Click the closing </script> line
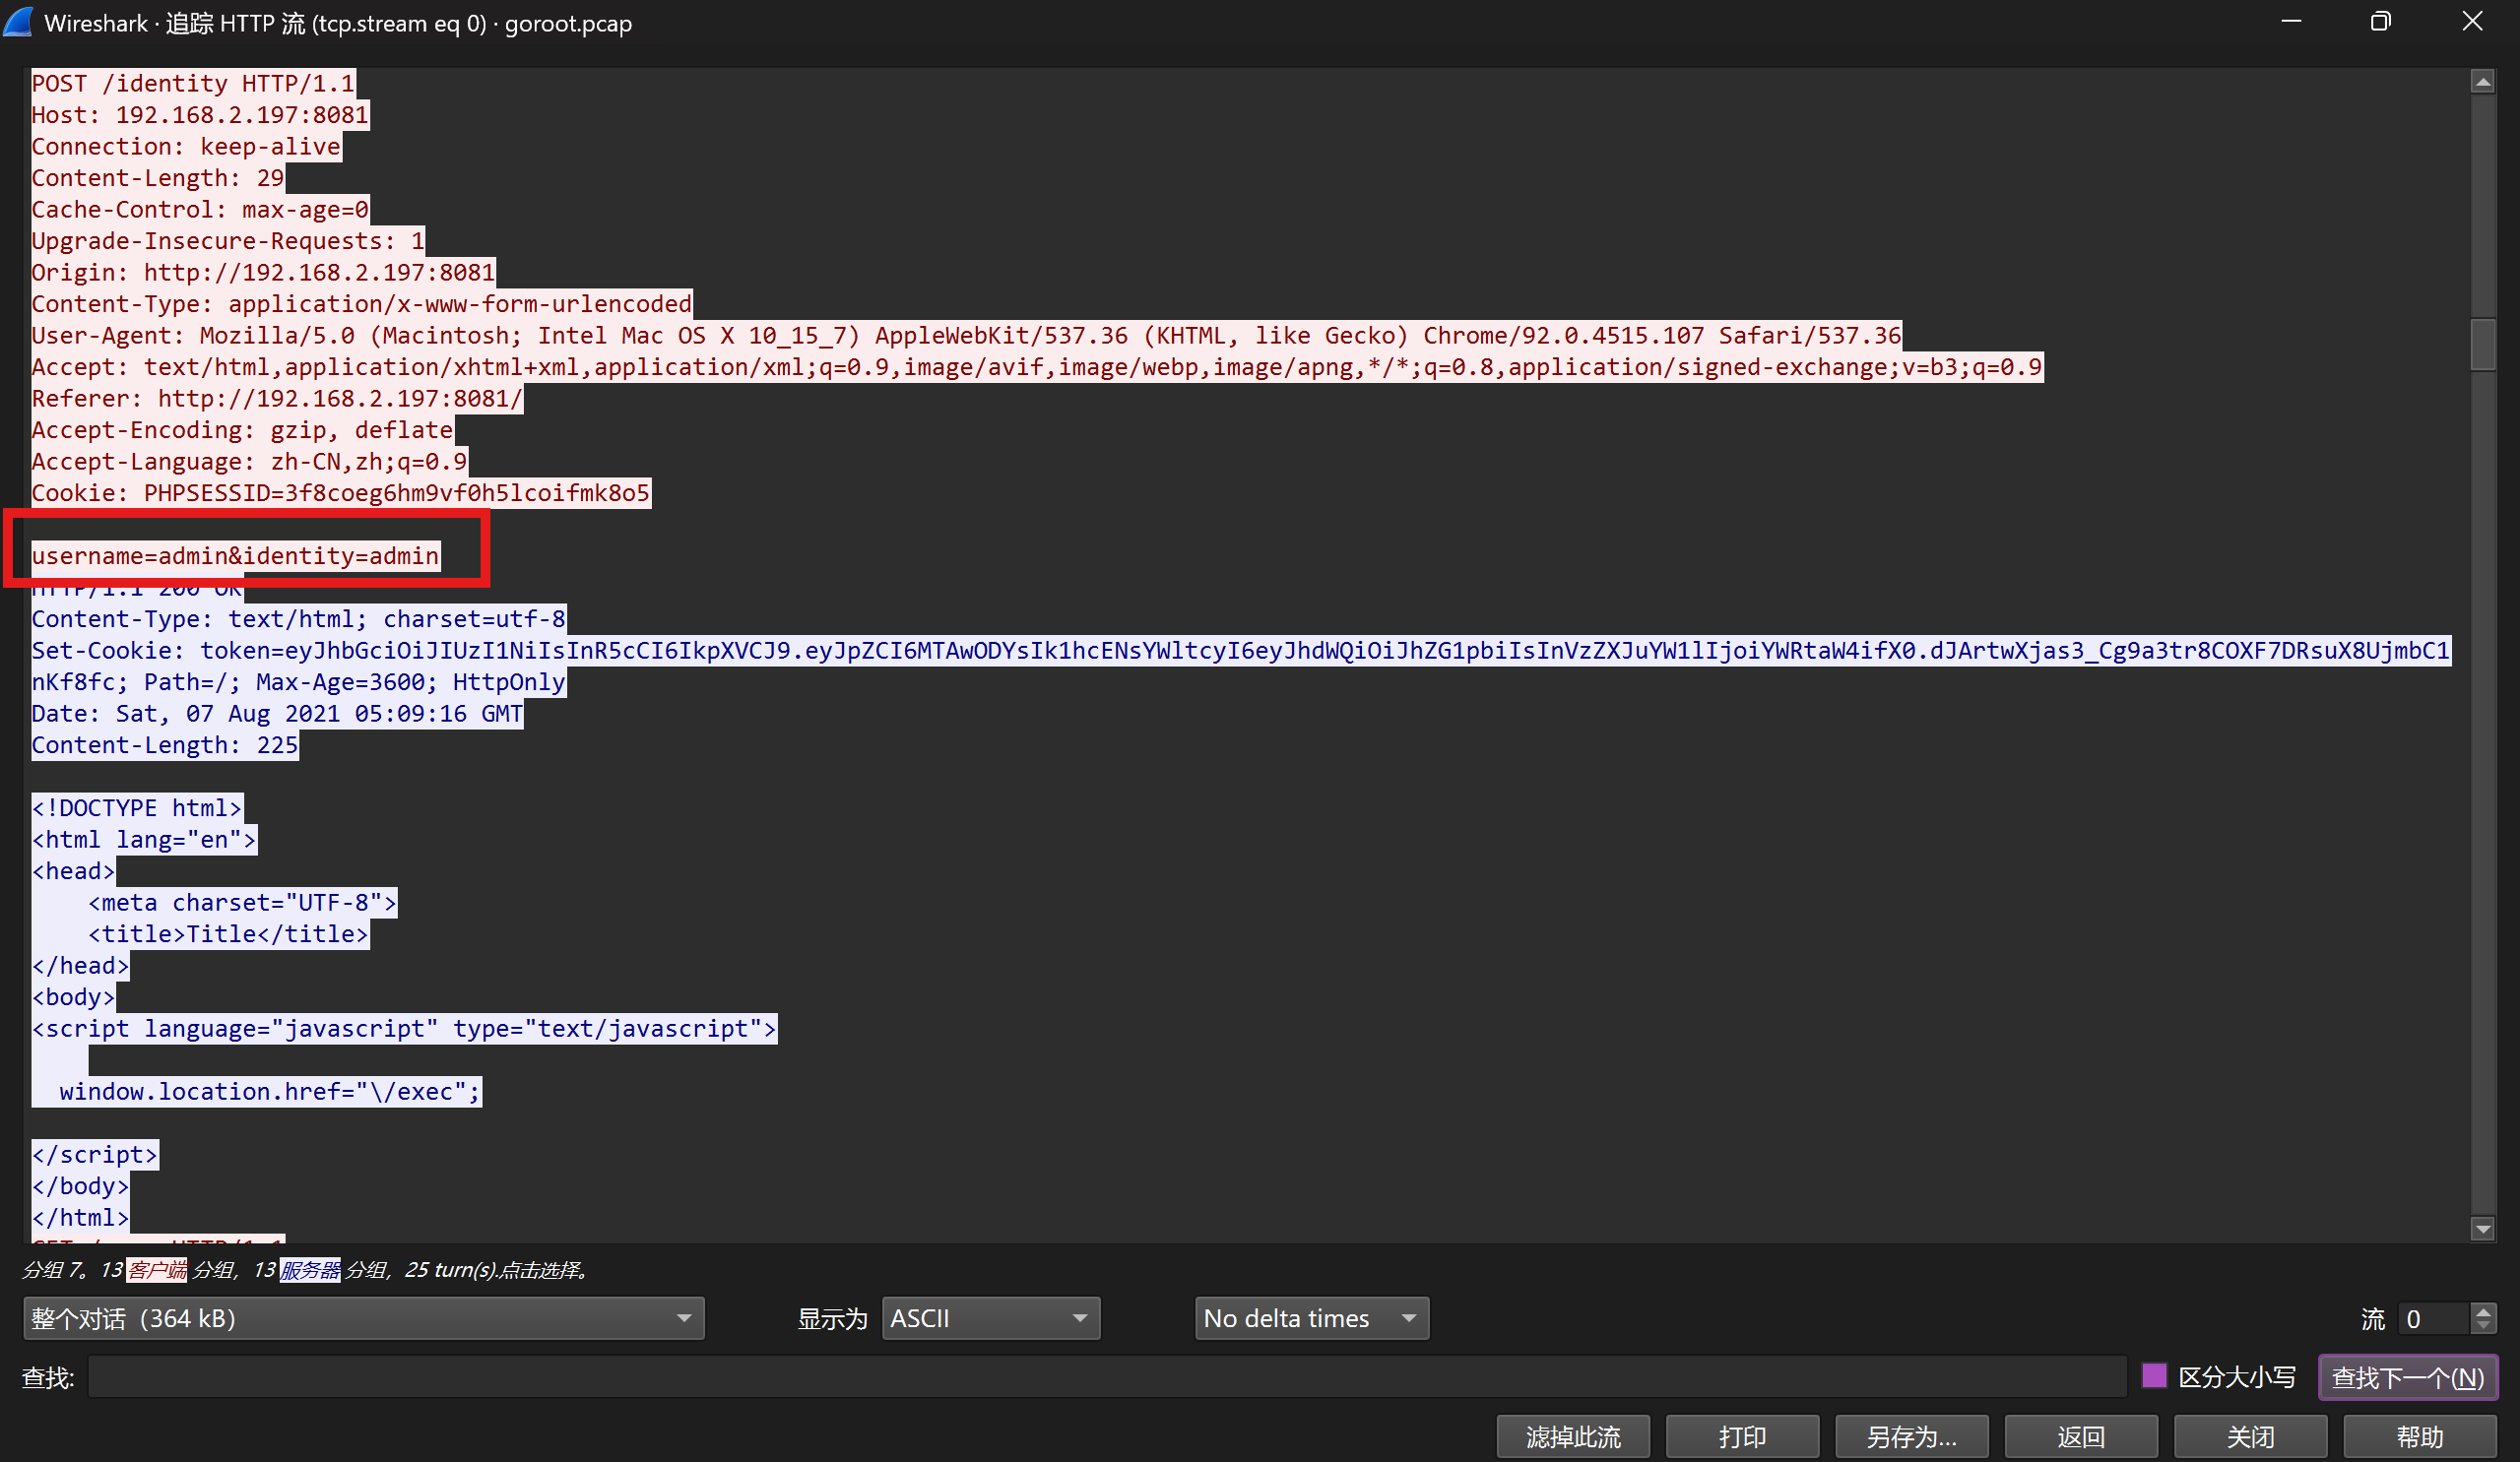Screen dimensions: 2520x1462 point(95,1155)
